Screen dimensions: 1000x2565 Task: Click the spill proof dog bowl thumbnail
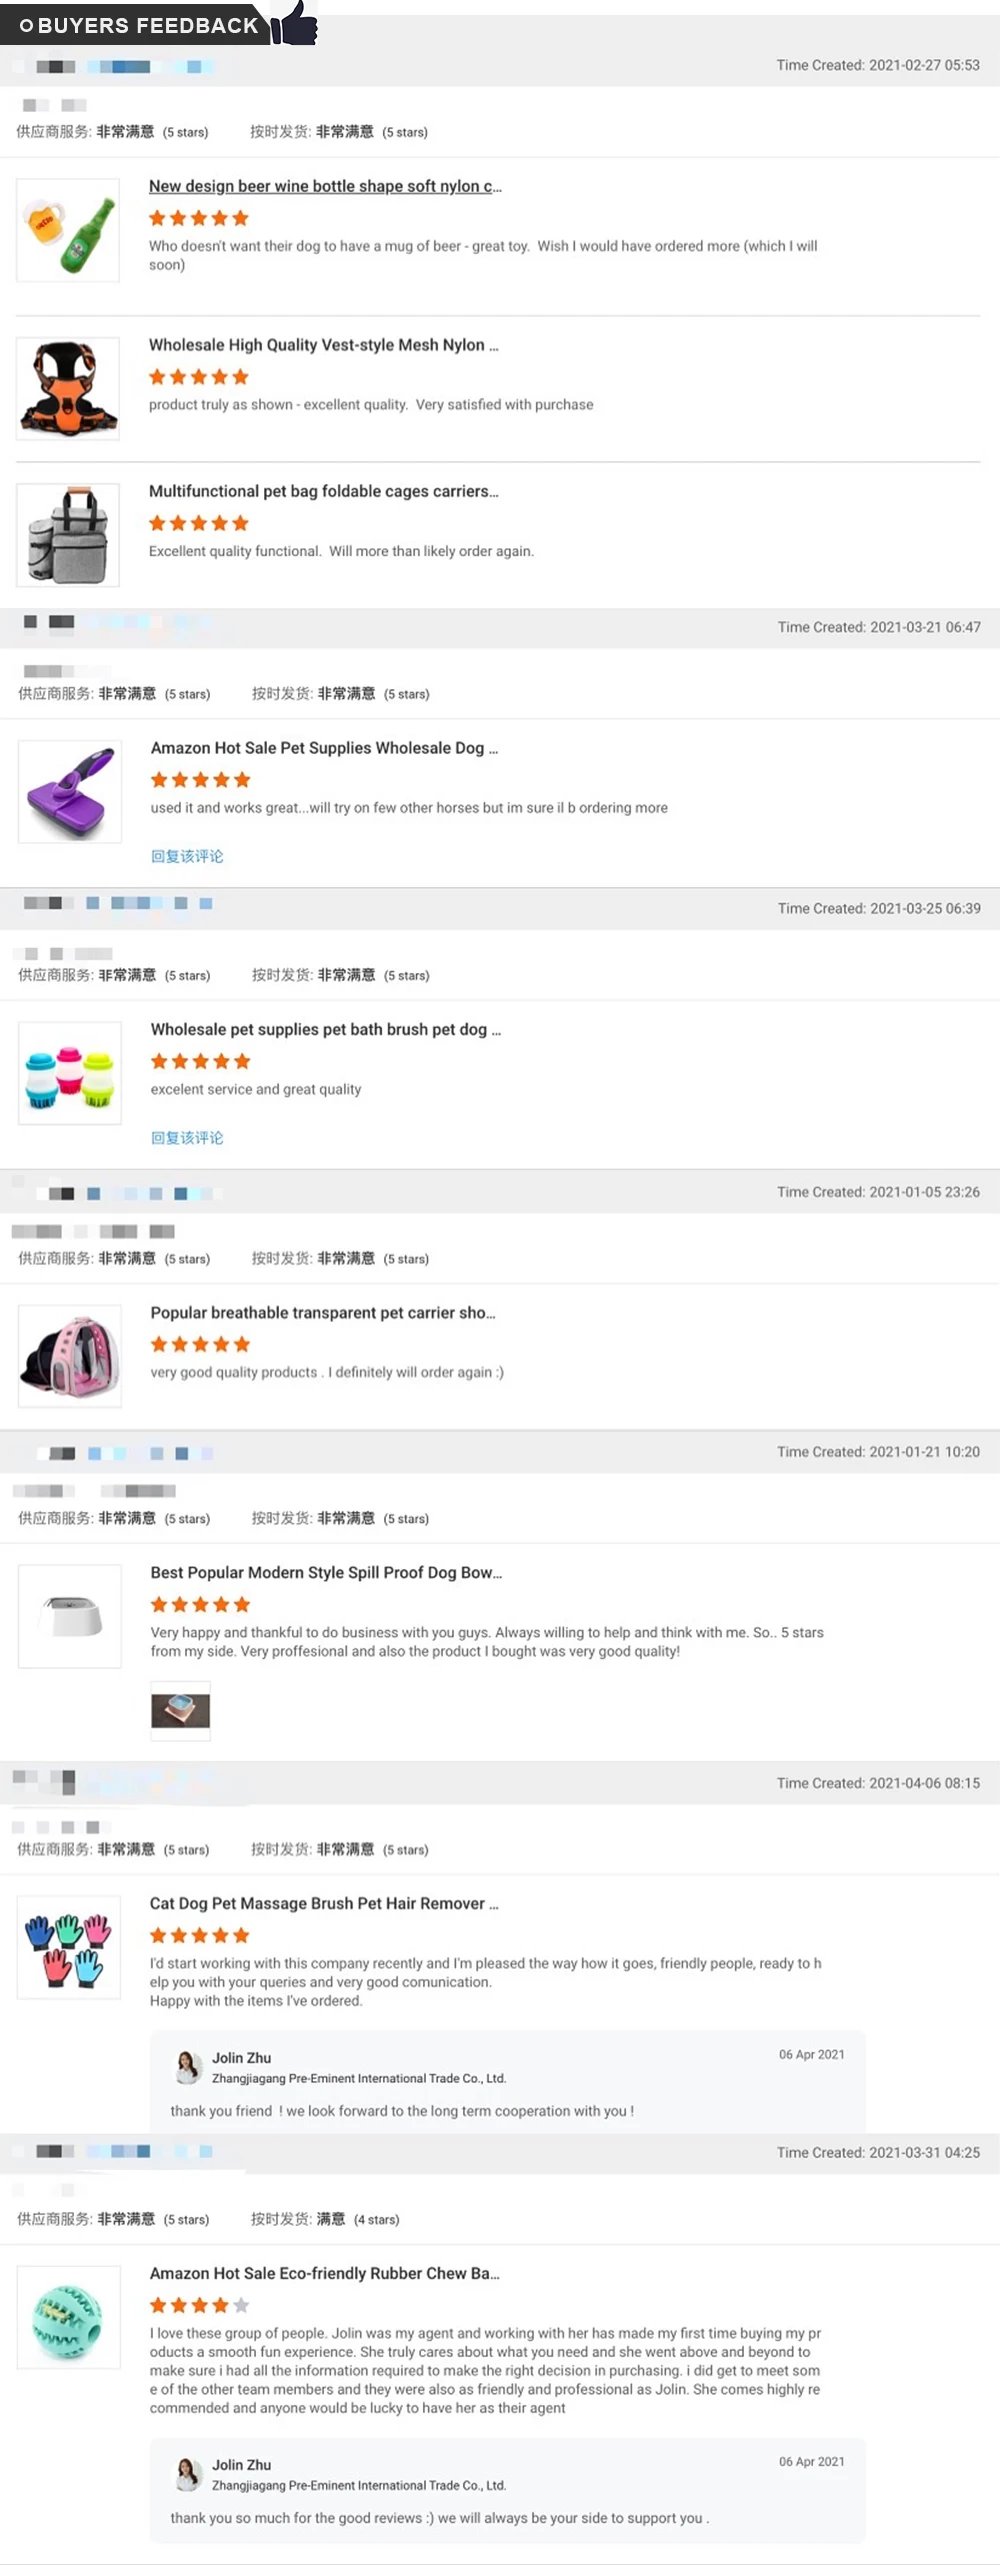pyautogui.click(x=70, y=1616)
